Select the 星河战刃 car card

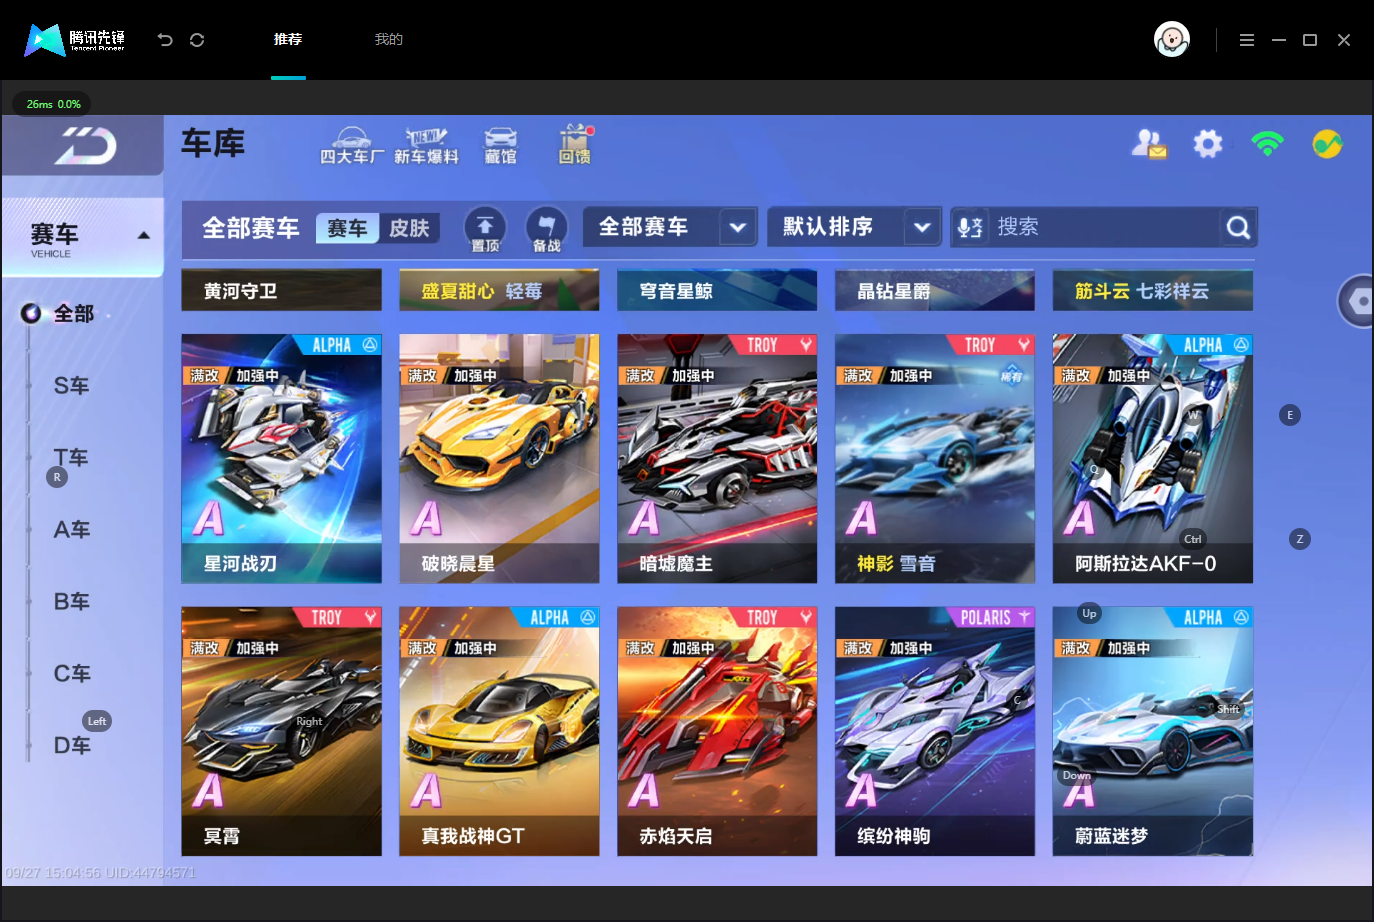[x=282, y=459]
